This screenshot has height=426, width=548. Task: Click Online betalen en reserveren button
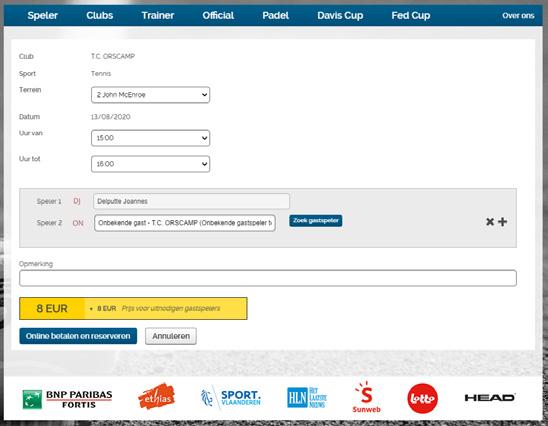[78, 336]
